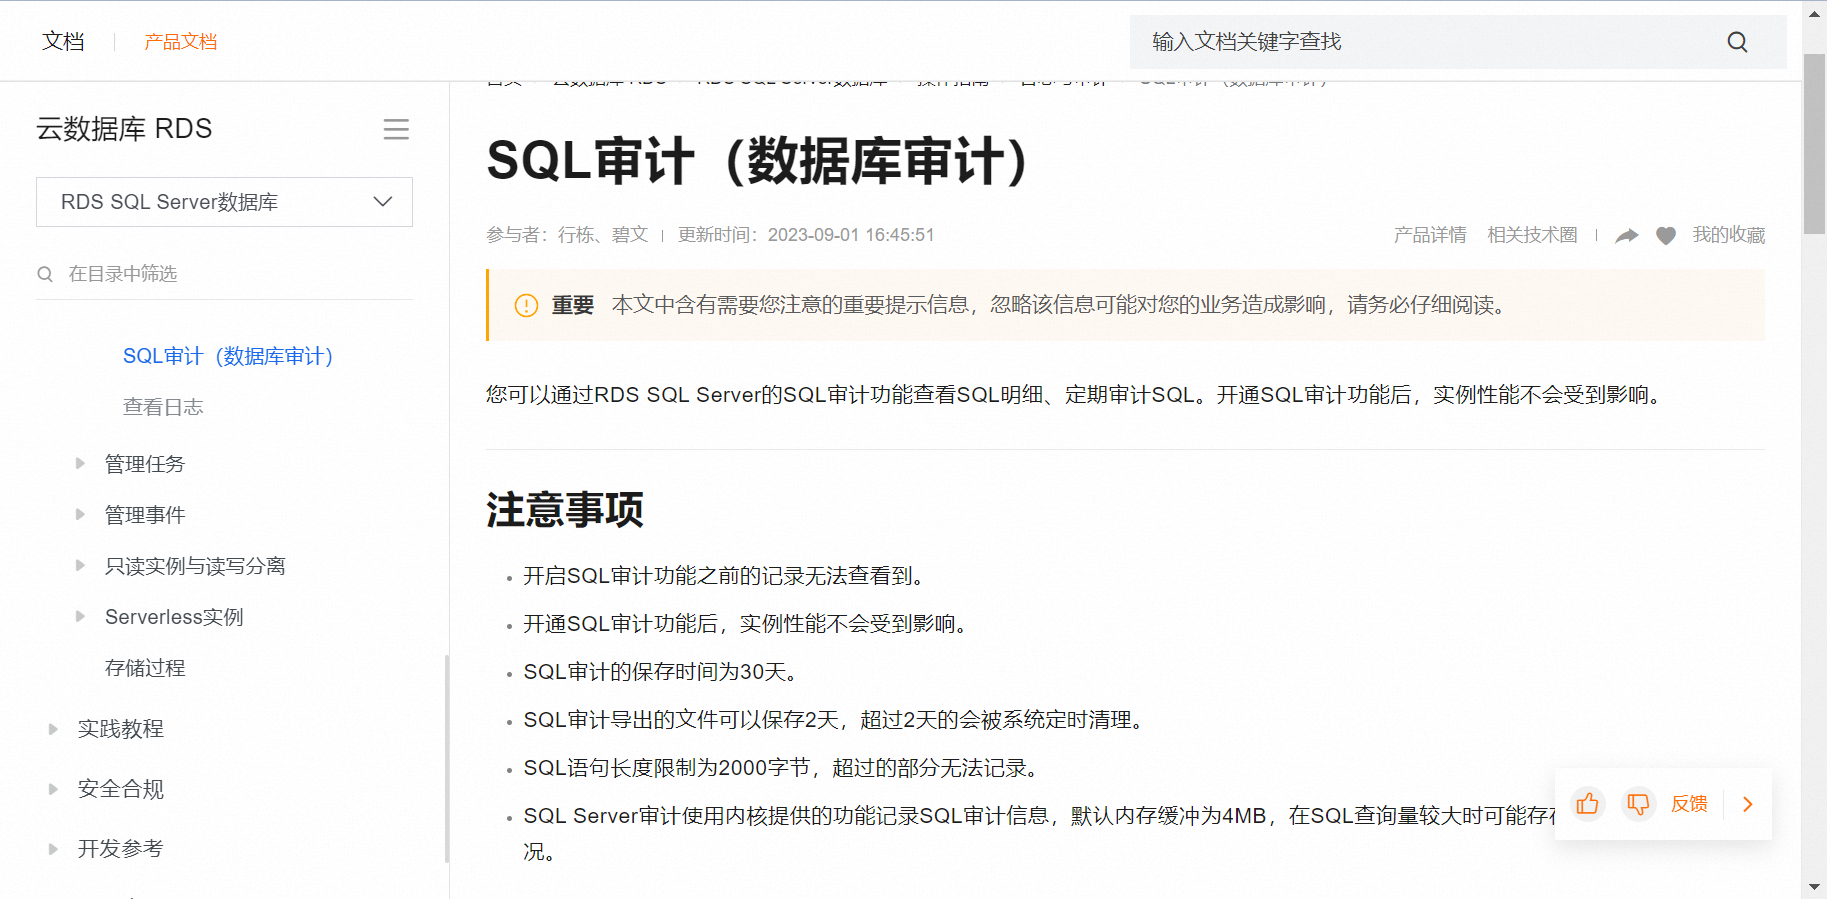Focus the 输入文档关键字查找 search field
The width and height of the screenshot is (1827, 899).
coord(1430,42)
